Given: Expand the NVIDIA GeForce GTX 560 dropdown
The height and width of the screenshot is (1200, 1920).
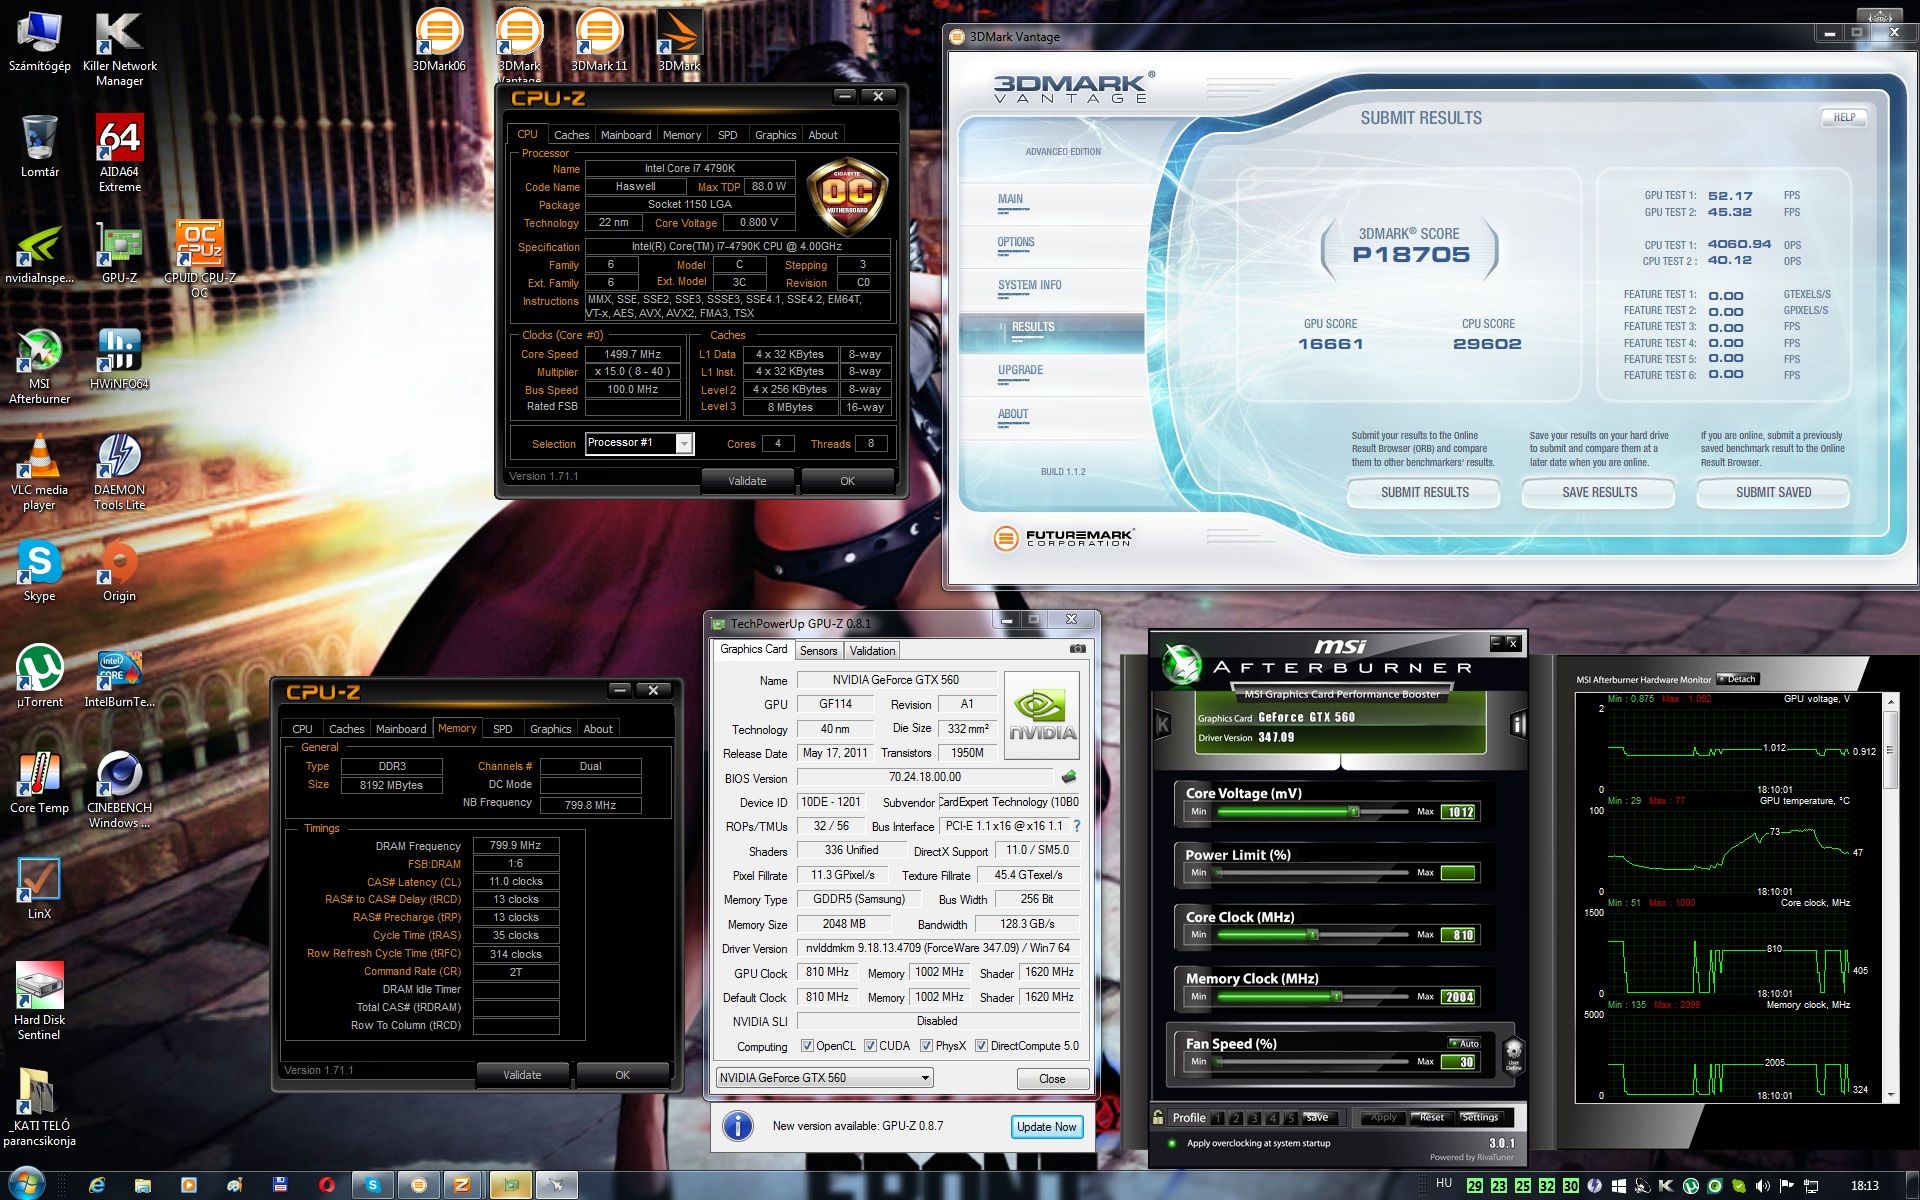Looking at the screenshot, I should (925, 1078).
